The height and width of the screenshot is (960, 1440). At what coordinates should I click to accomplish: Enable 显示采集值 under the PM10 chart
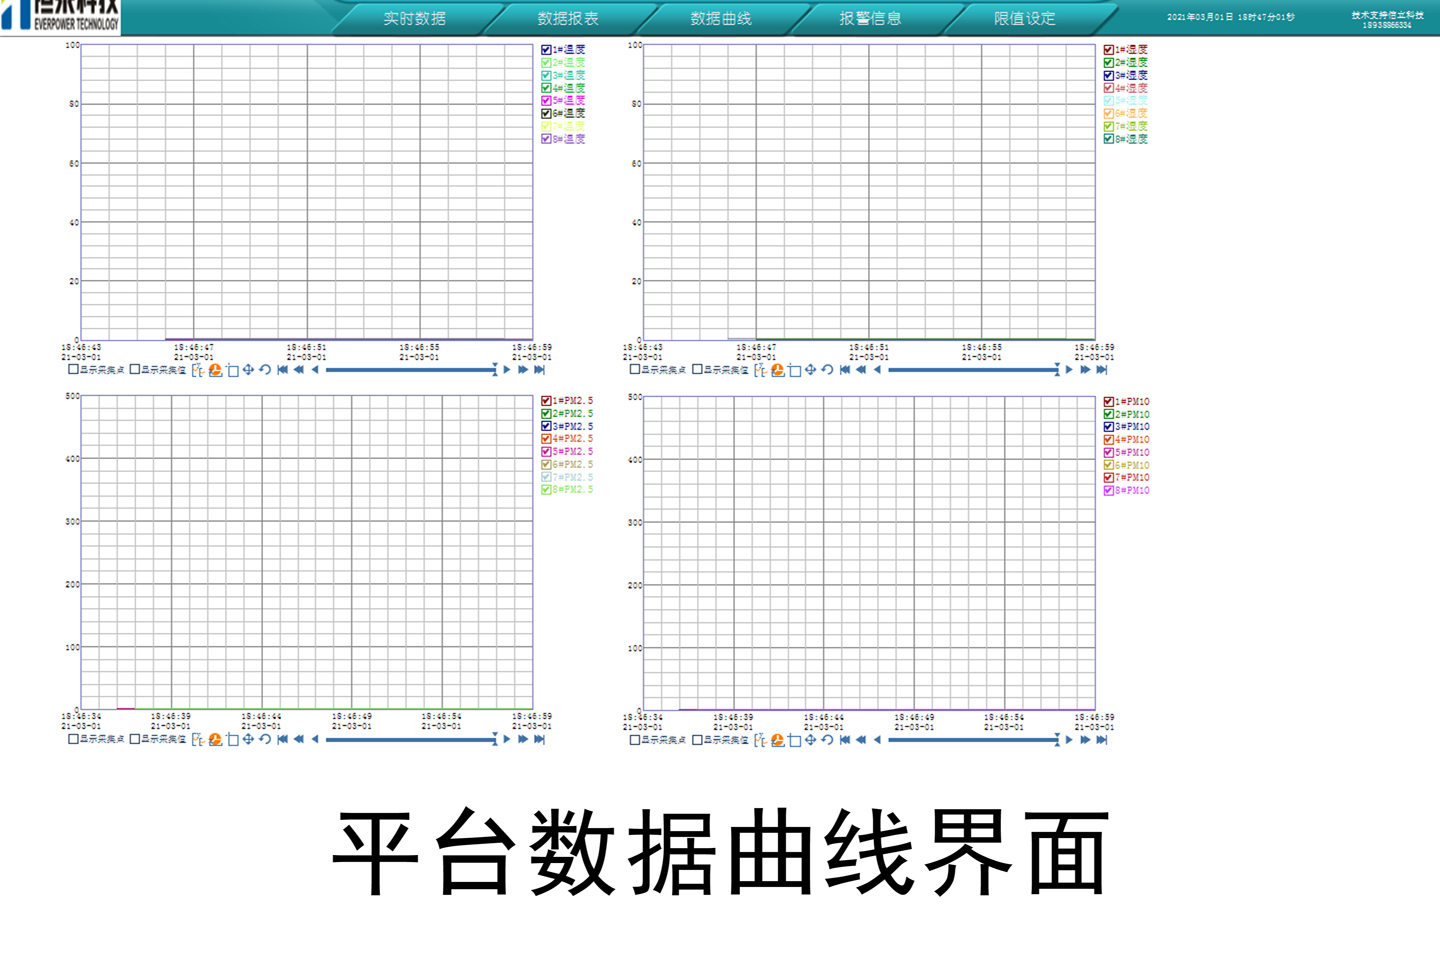[x=697, y=740]
